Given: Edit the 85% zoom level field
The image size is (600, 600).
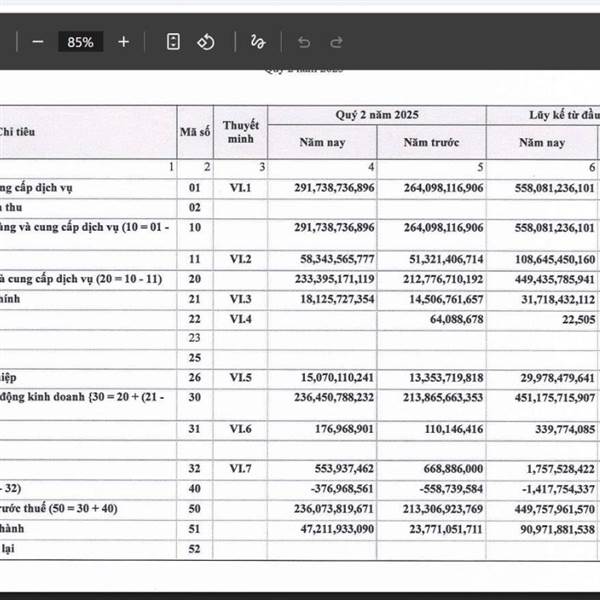Looking at the screenshot, I should (x=80, y=42).
